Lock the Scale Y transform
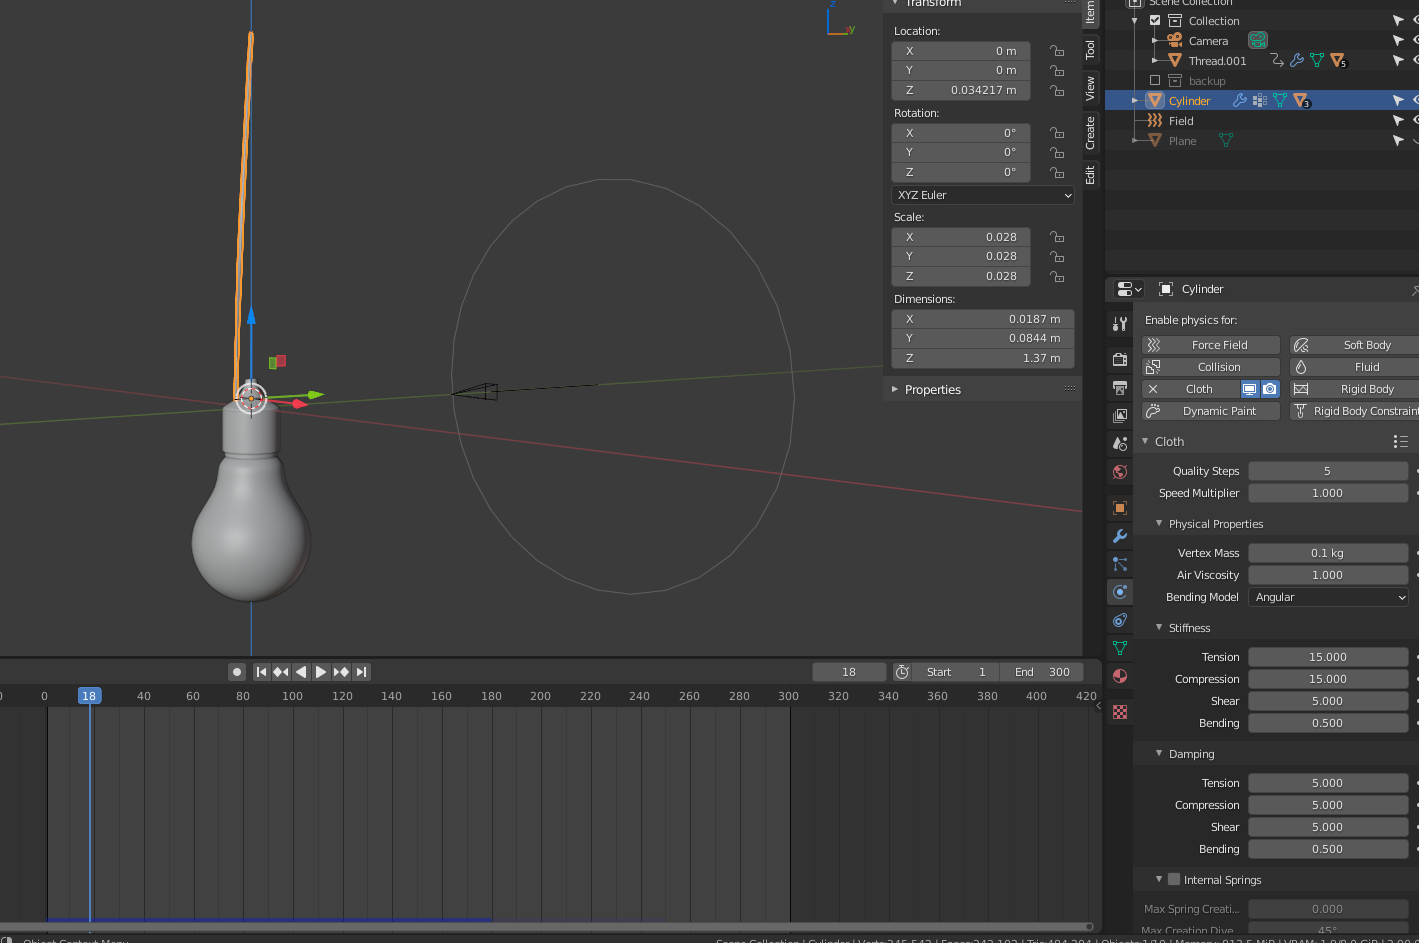This screenshot has height=943, width=1419. coord(1057,256)
